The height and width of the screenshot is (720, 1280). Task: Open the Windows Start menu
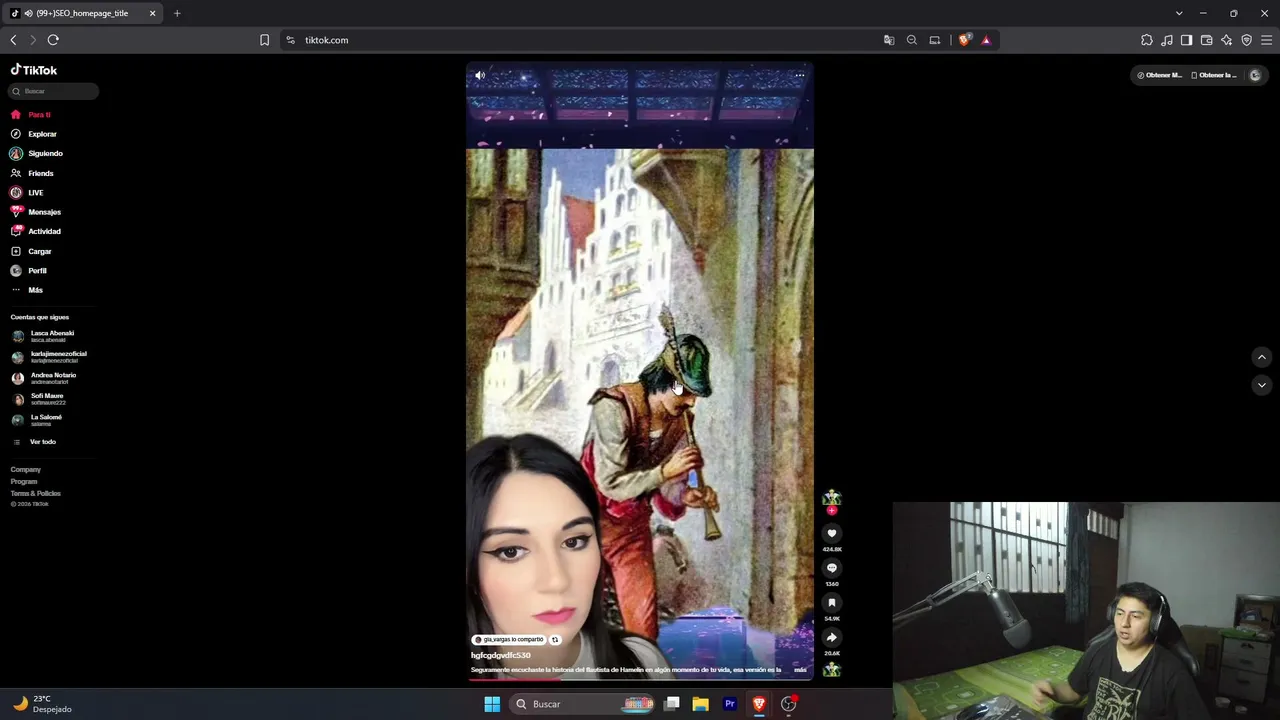[492, 704]
